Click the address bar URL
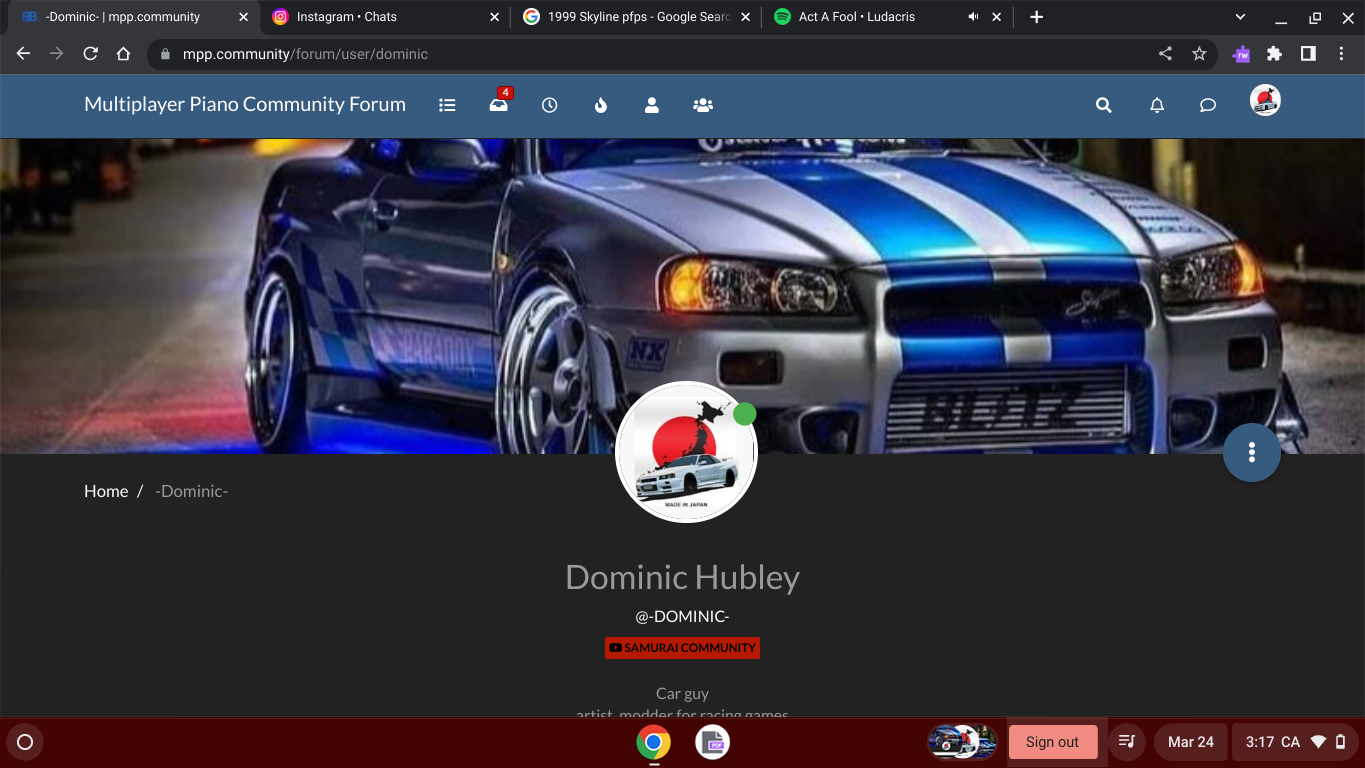 pos(305,54)
